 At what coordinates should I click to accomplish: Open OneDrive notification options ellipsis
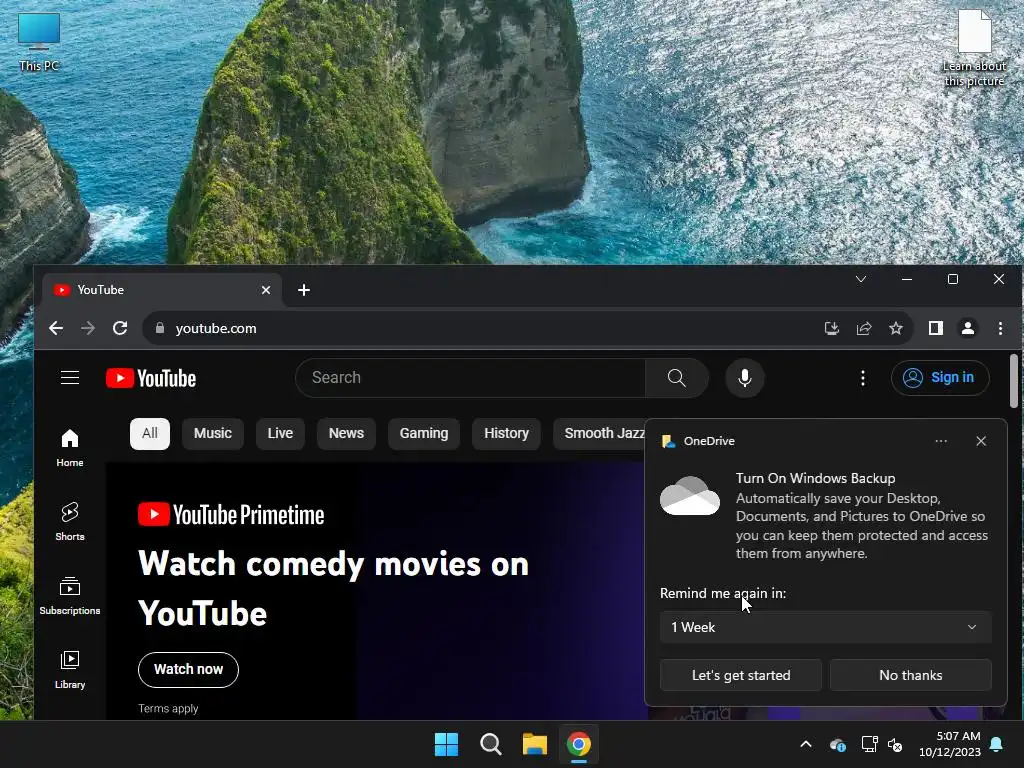(x=941, y=441)
